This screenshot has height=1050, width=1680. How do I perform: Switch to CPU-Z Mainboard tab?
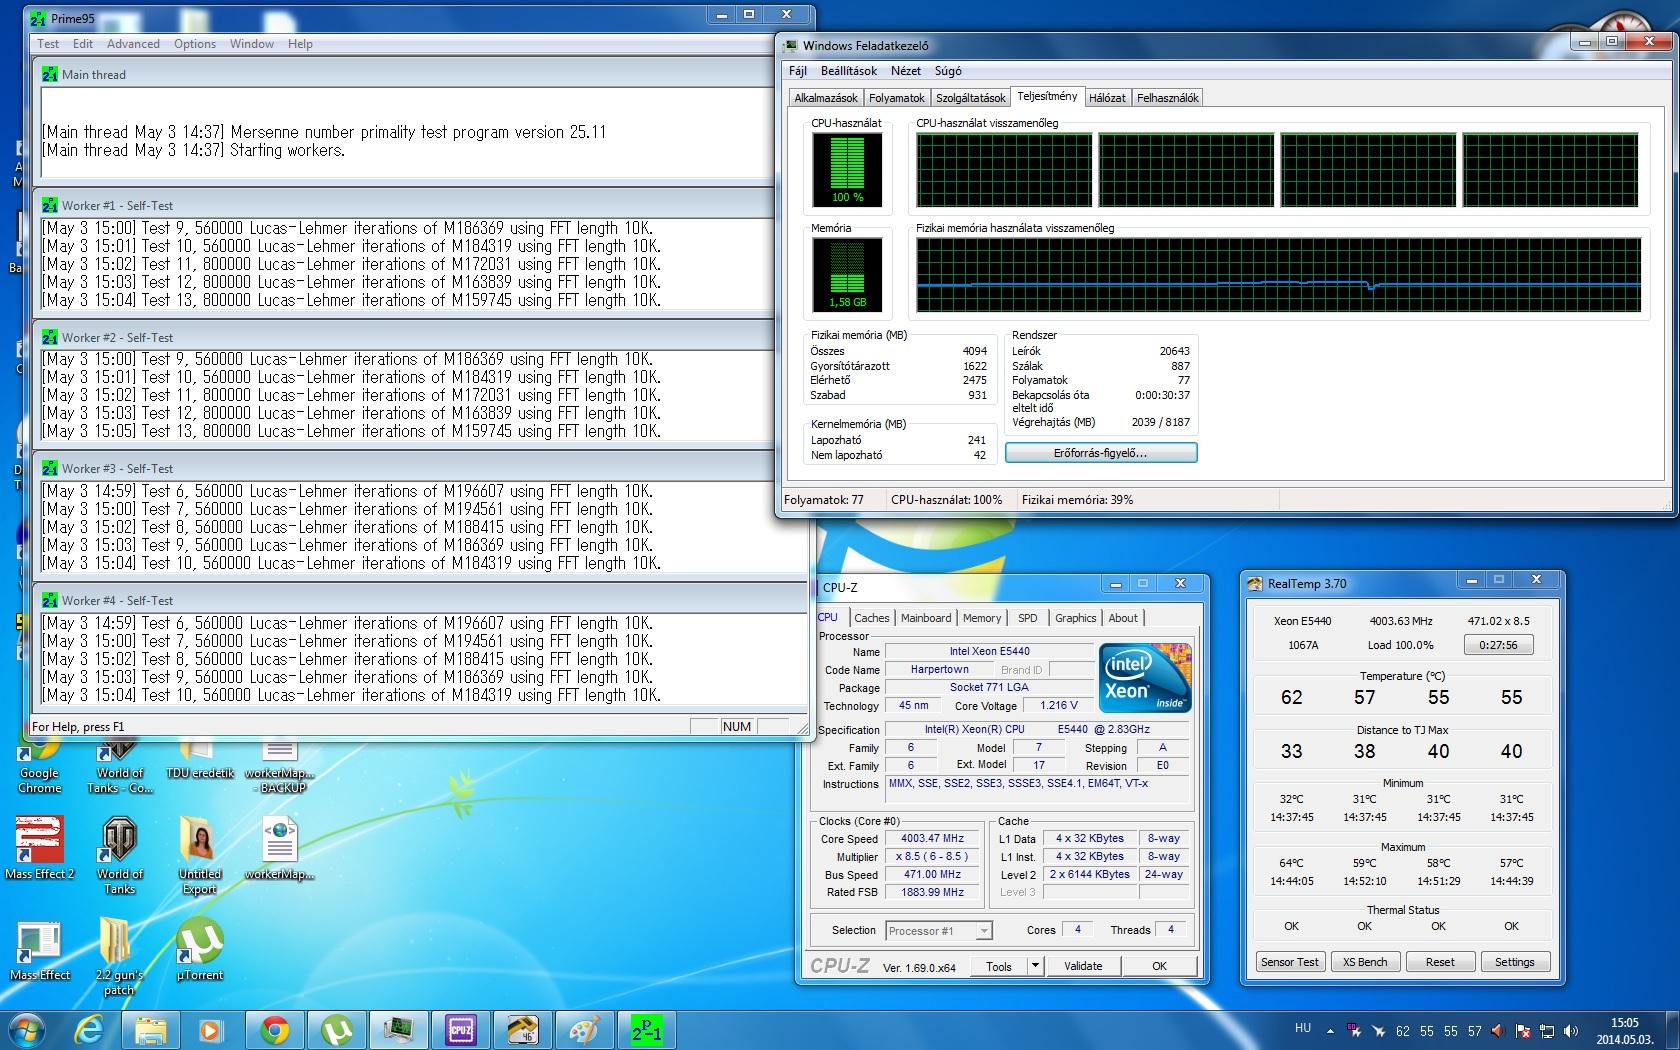[926, 618]
